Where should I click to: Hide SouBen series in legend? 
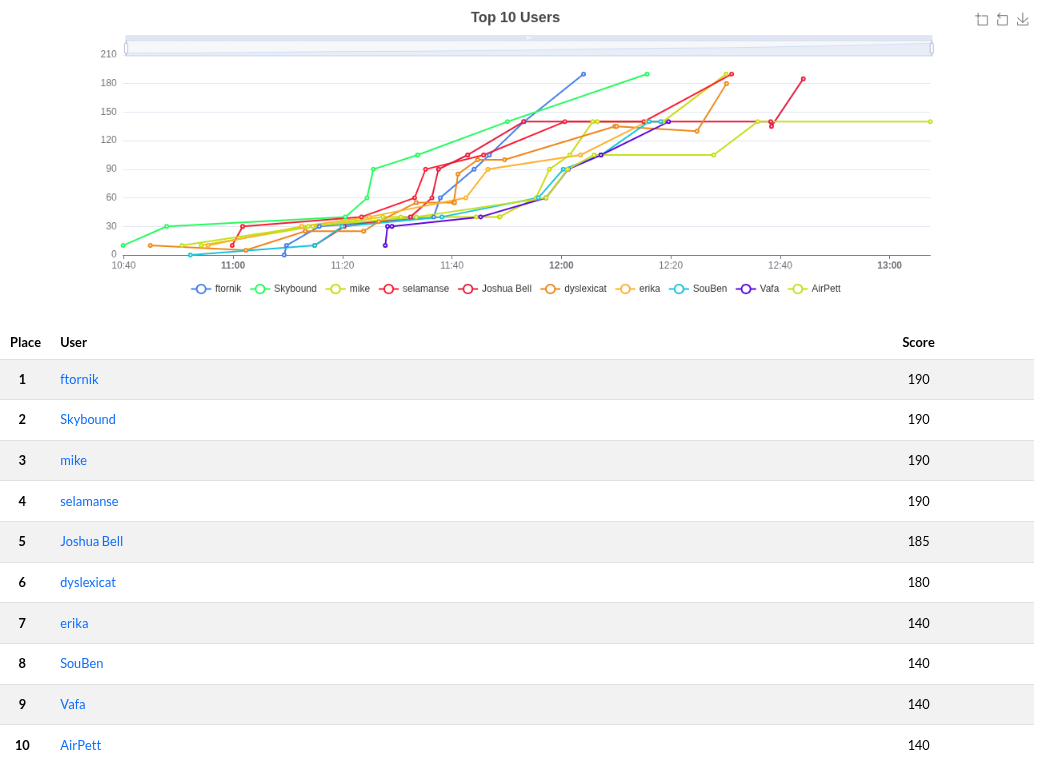coord(698,289)
